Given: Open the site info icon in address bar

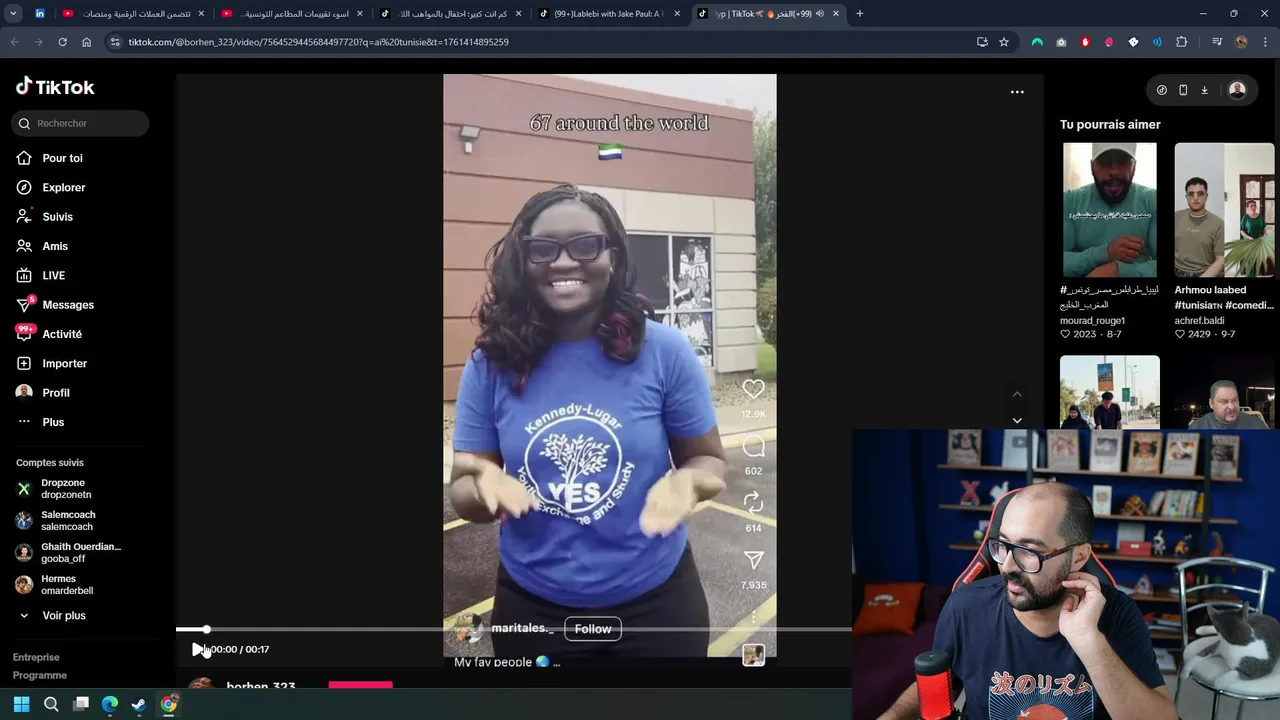Looking at the screenshot, I should click(115, 42).
